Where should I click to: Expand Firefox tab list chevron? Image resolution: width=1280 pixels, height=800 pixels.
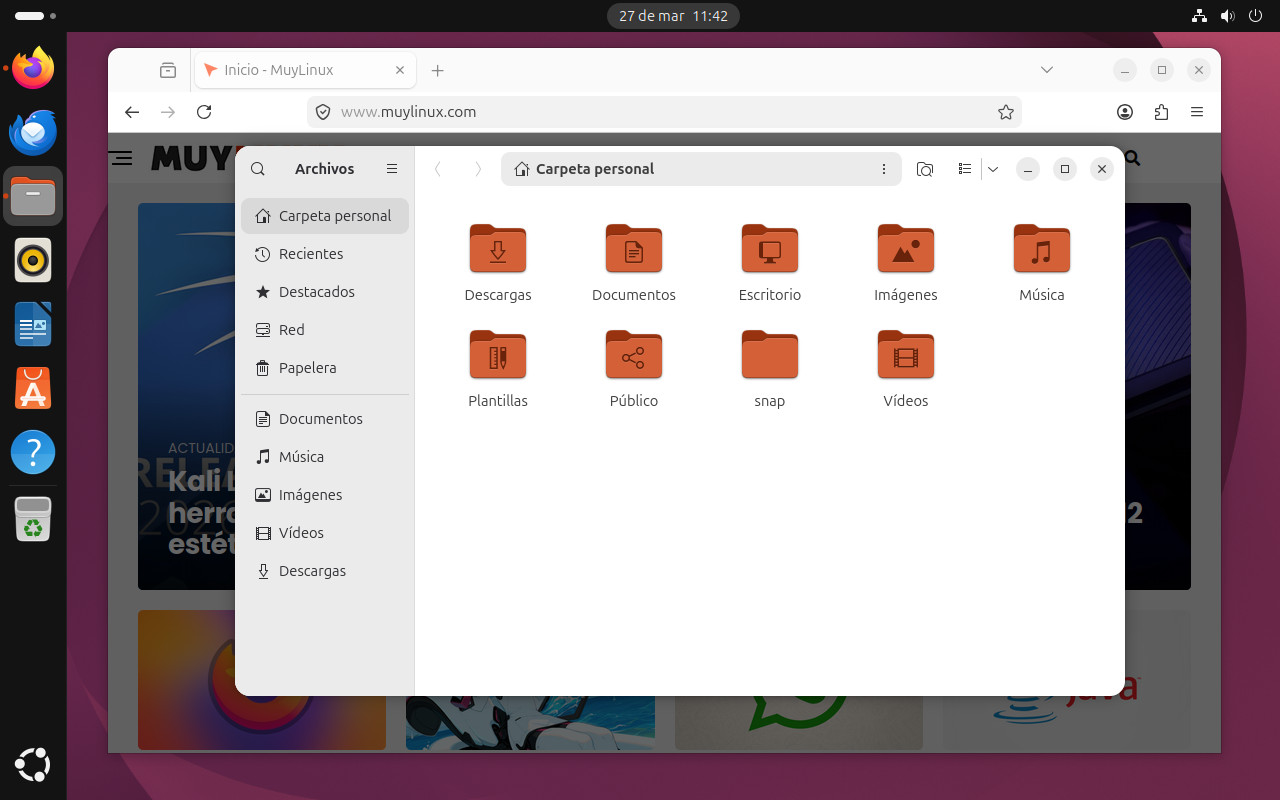(1046, 70)
